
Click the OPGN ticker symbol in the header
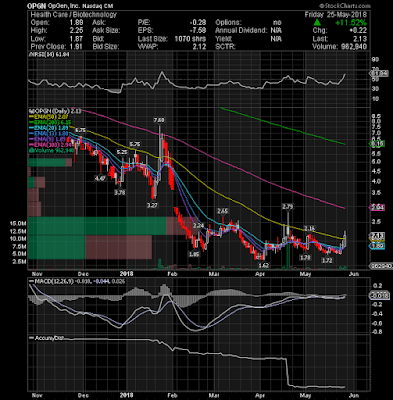click(x=37, y=6)
